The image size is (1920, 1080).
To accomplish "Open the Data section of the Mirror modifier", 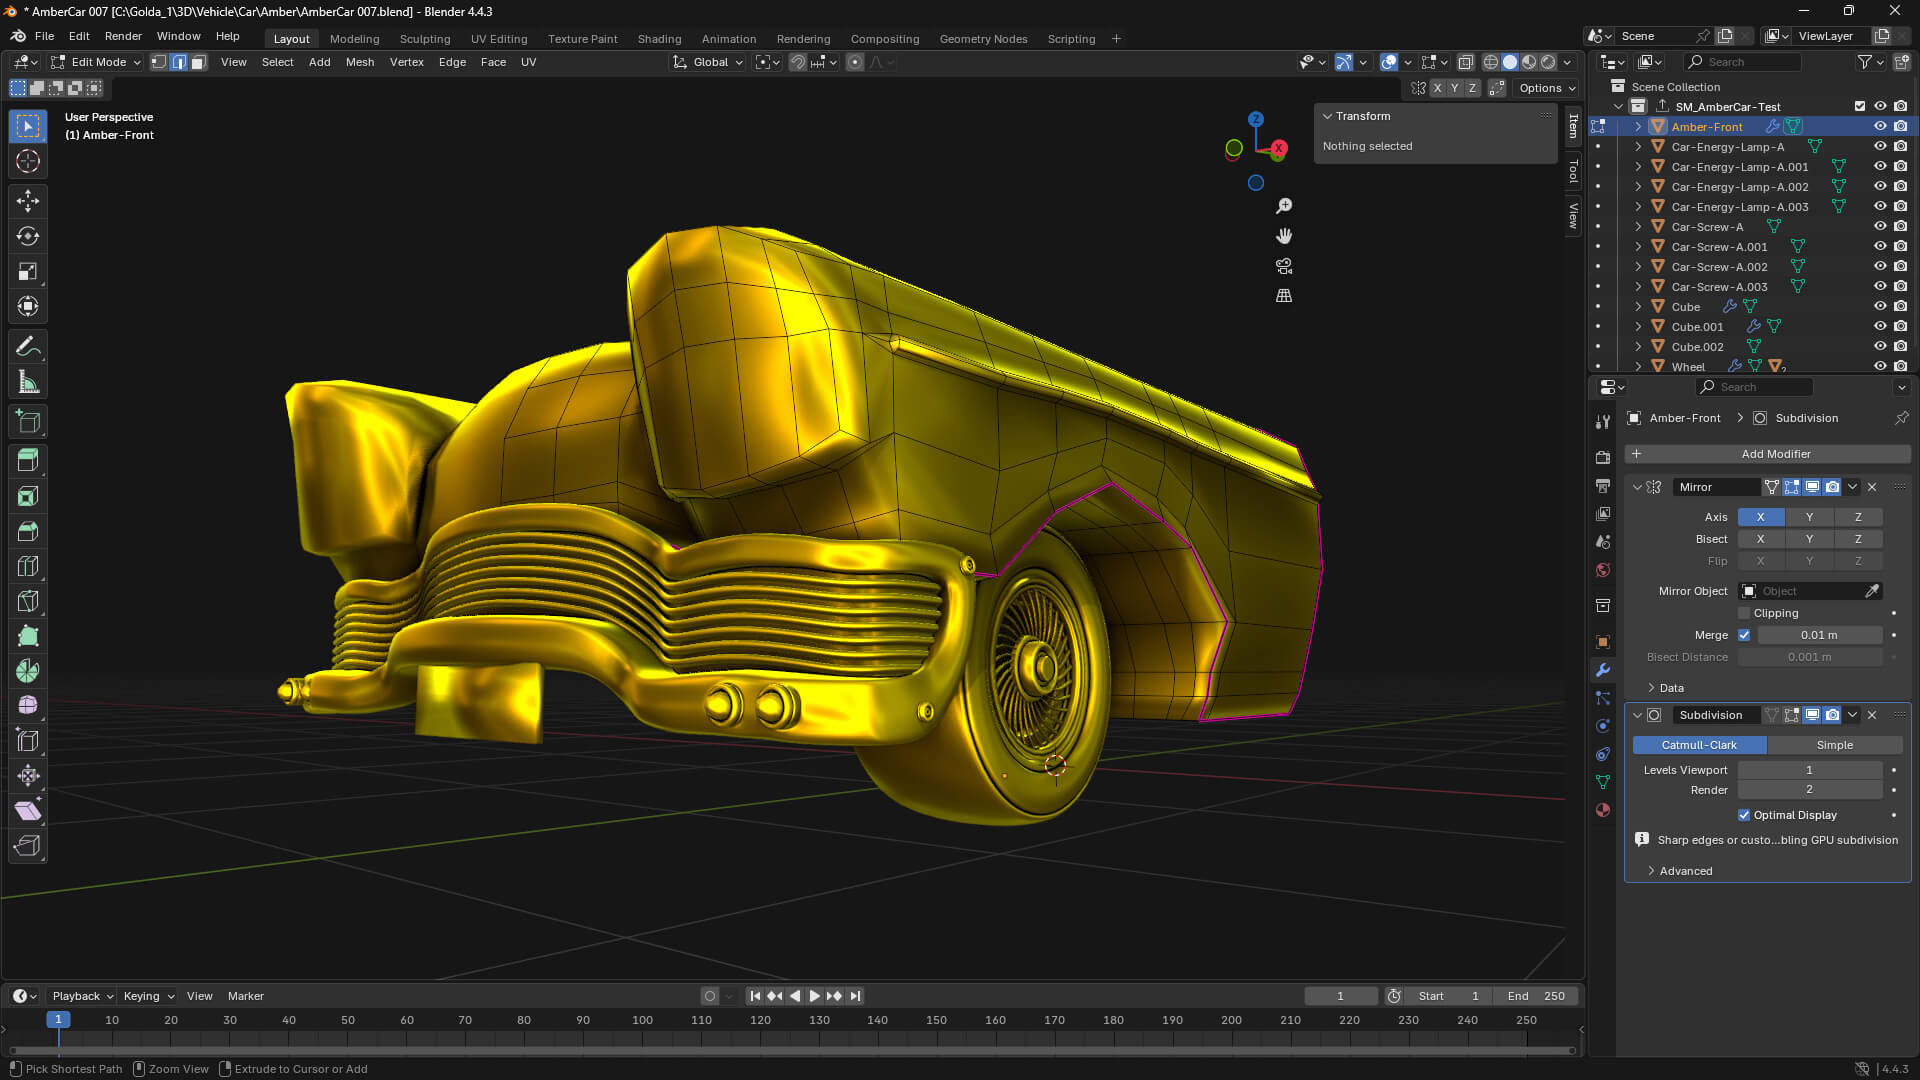I will tap(1668, 688).
